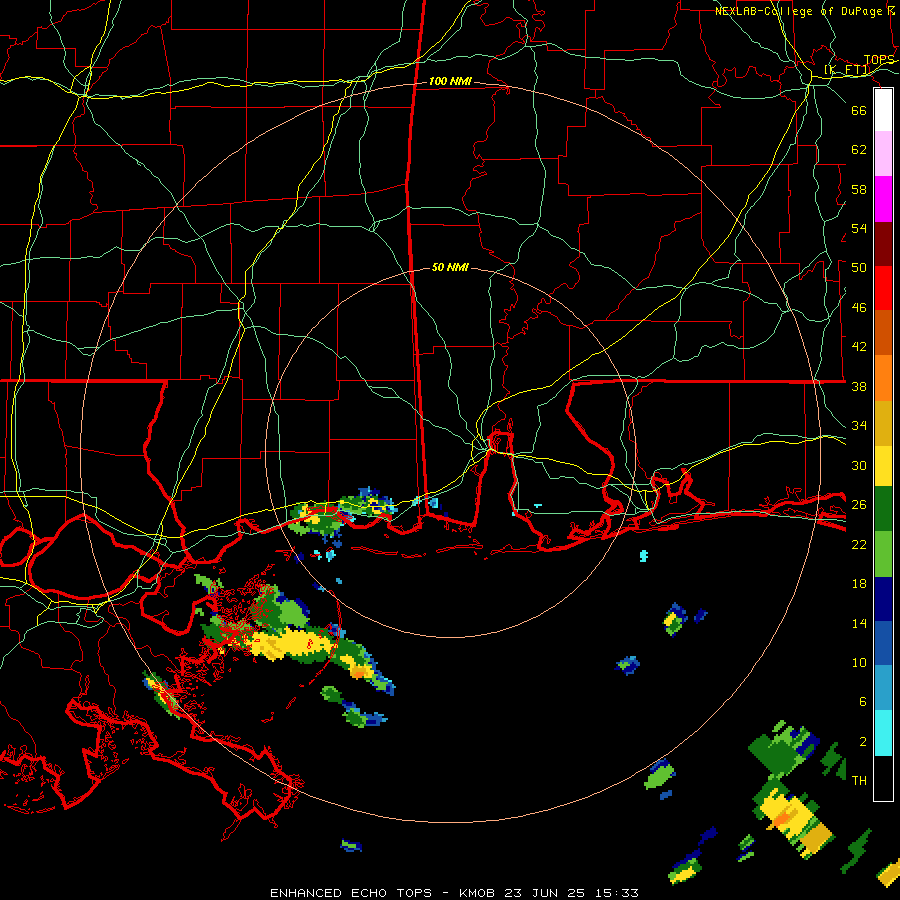The image size is (900, 900).
Task: Click the "2" legend value
Action: pos(863,742)
